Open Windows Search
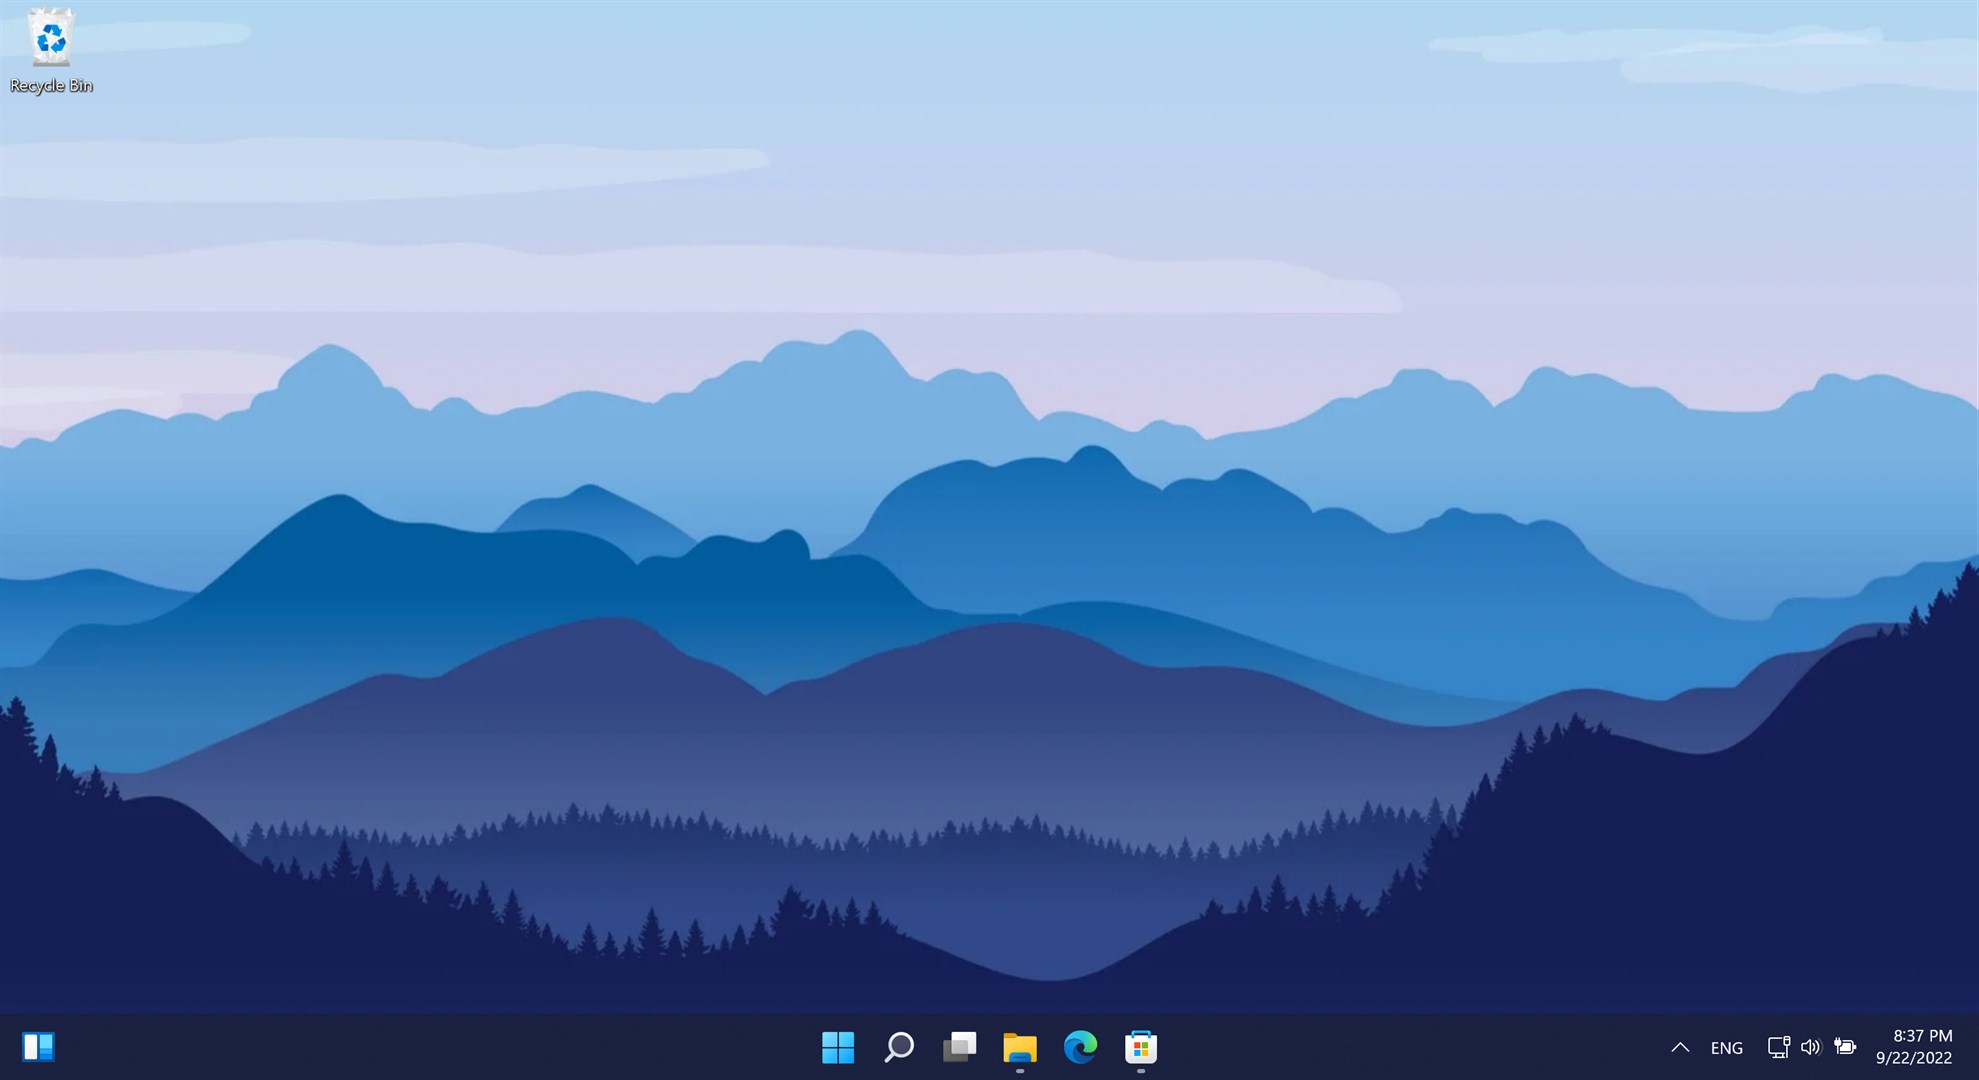This screenshot has height=1080, width=1979. 898,1048
